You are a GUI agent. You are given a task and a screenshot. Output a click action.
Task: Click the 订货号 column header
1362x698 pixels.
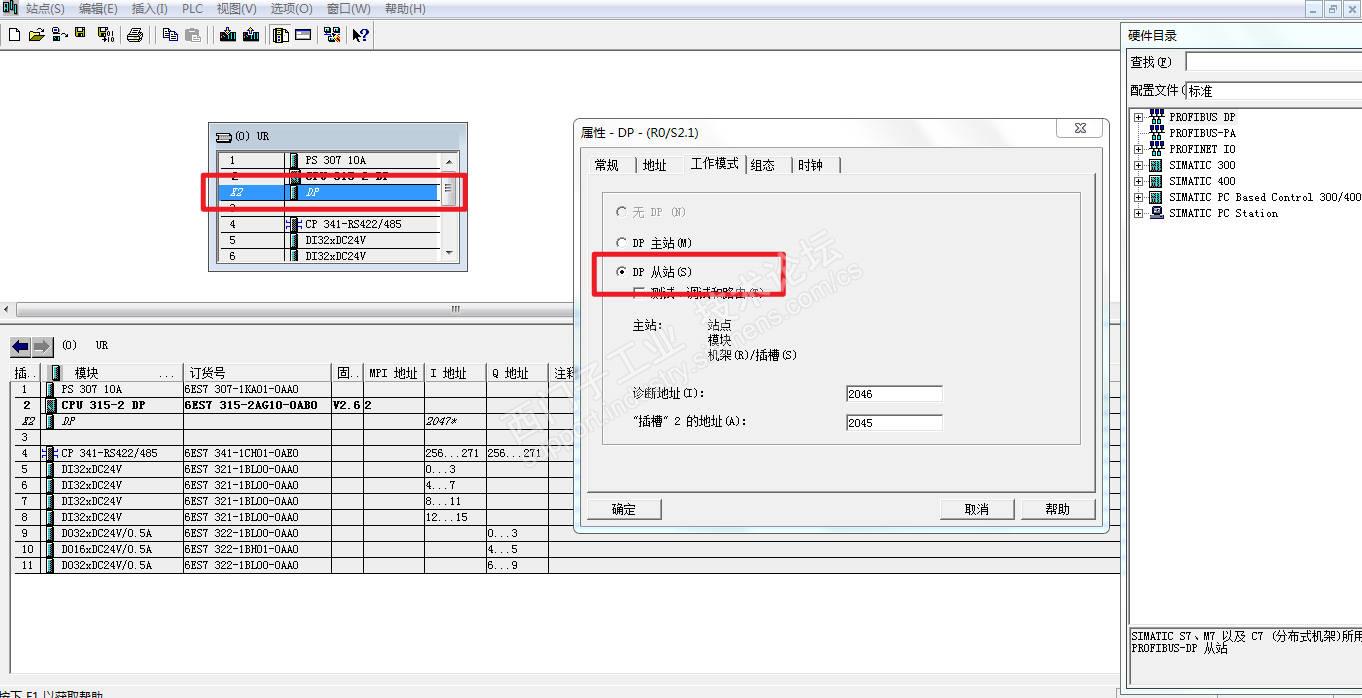click(x=257, y=373)
